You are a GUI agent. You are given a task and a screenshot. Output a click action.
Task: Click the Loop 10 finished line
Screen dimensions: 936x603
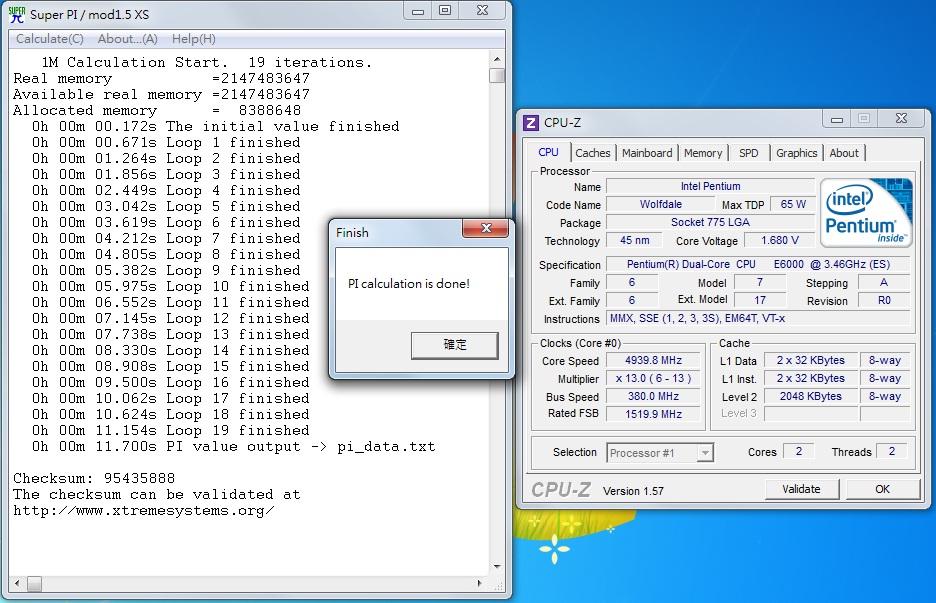coord(171,287)
